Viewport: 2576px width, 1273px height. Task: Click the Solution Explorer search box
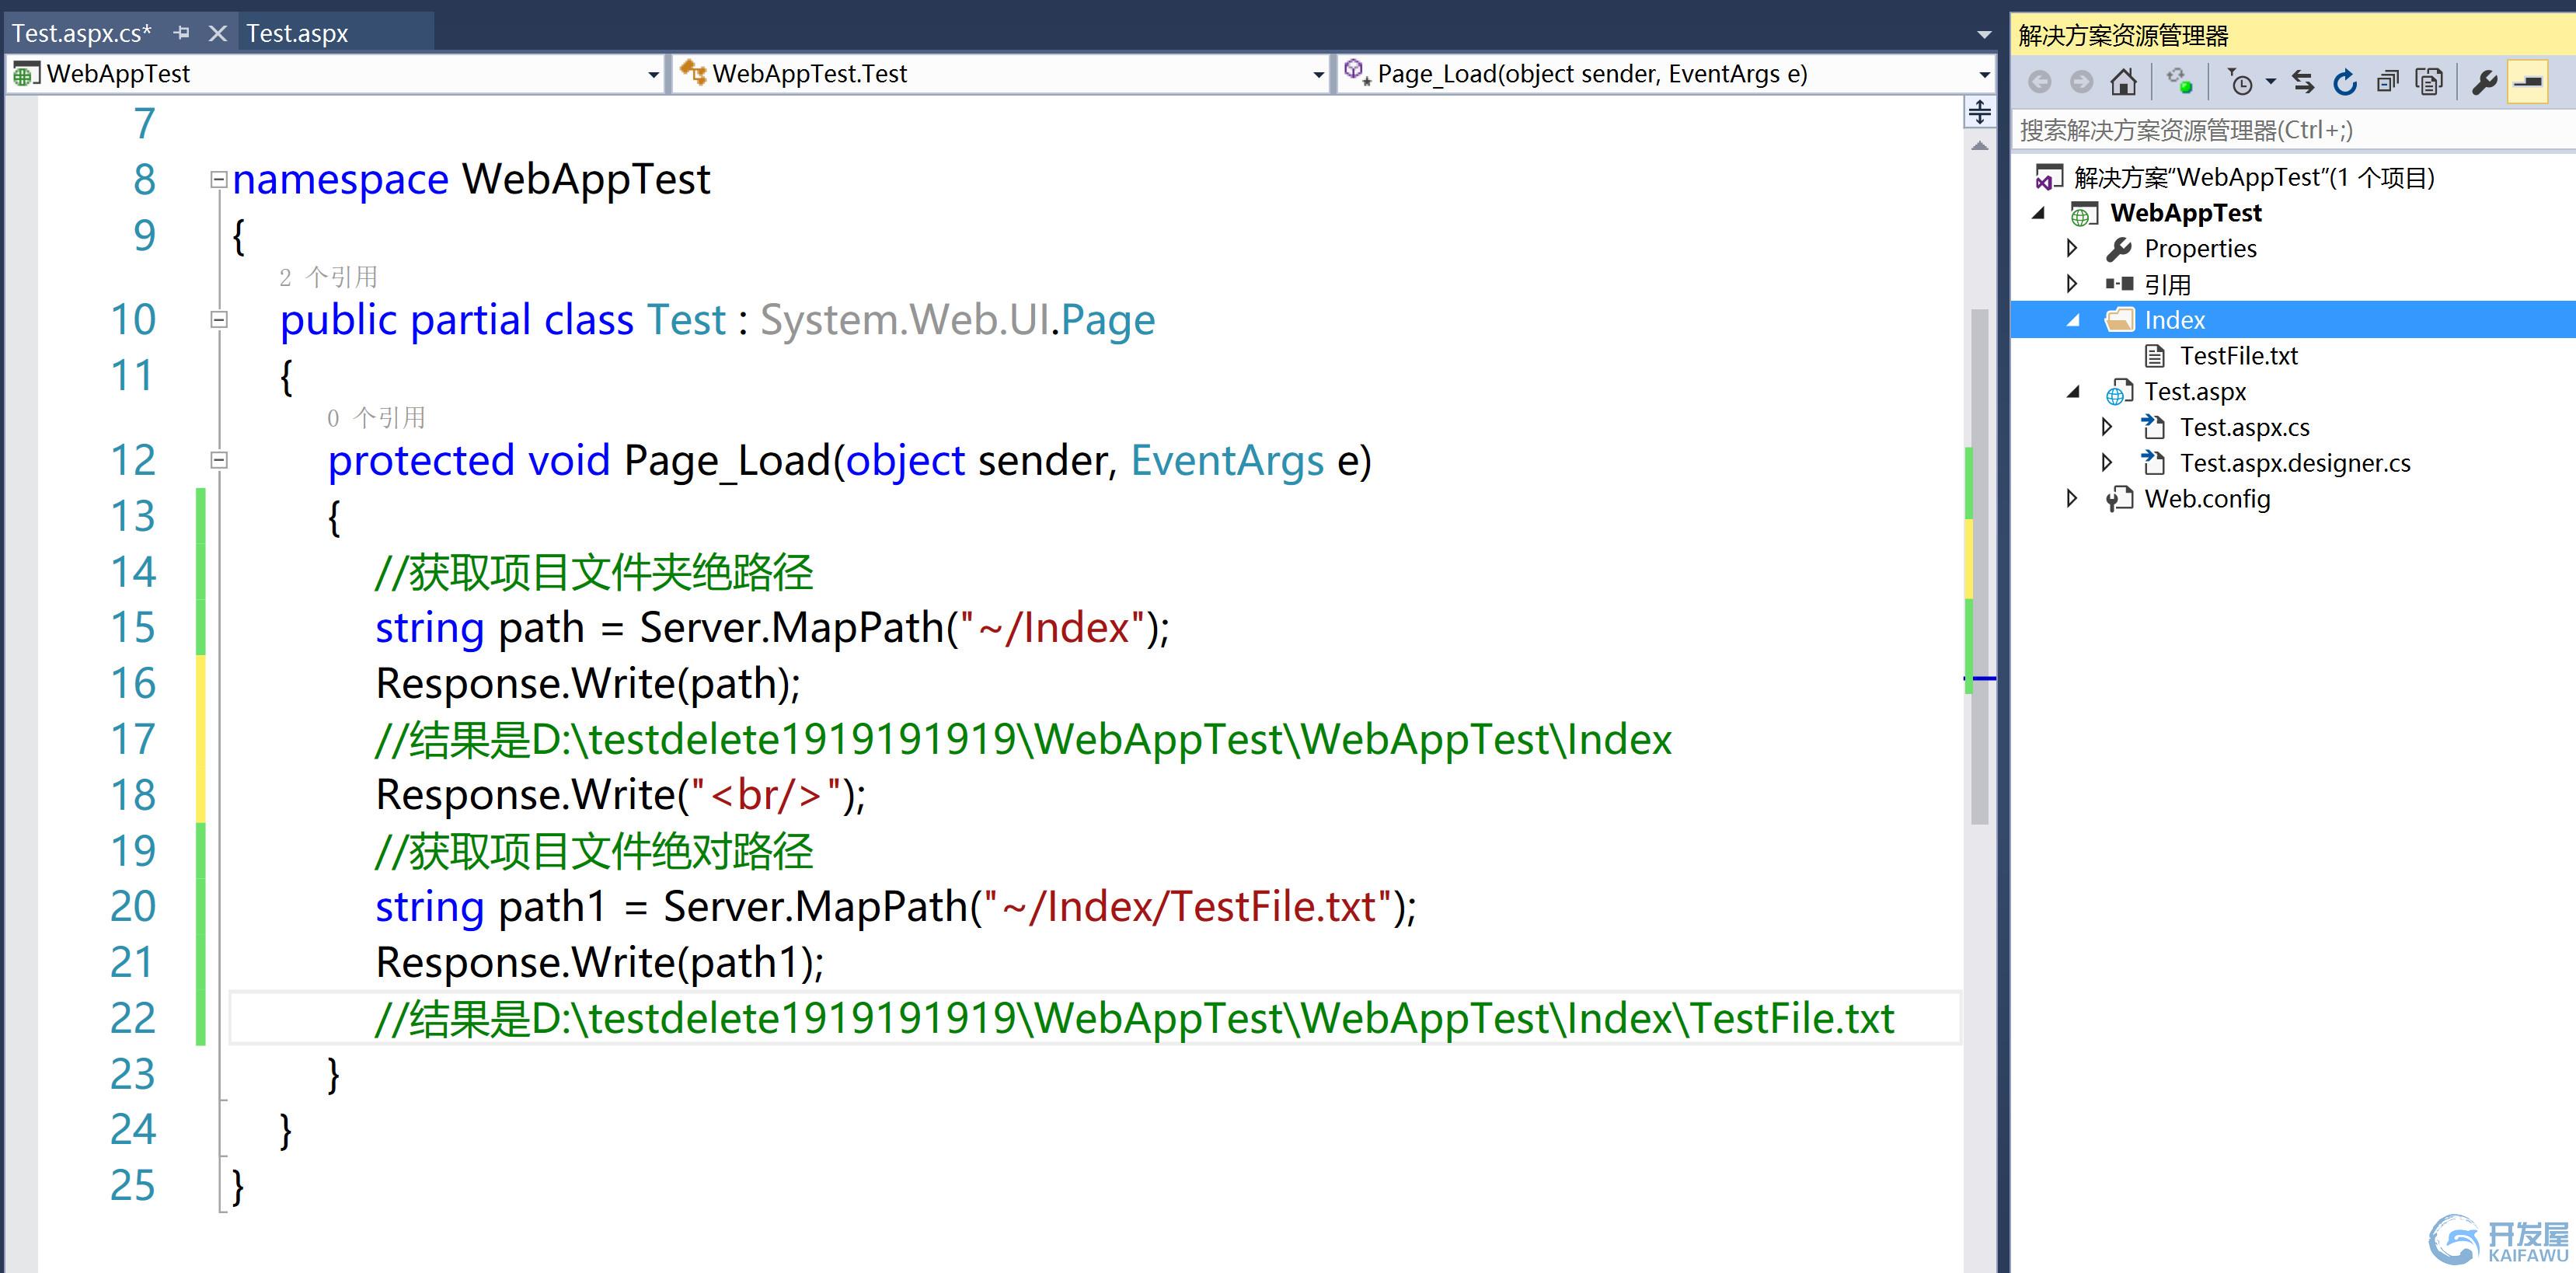[x=2290, y=130]
